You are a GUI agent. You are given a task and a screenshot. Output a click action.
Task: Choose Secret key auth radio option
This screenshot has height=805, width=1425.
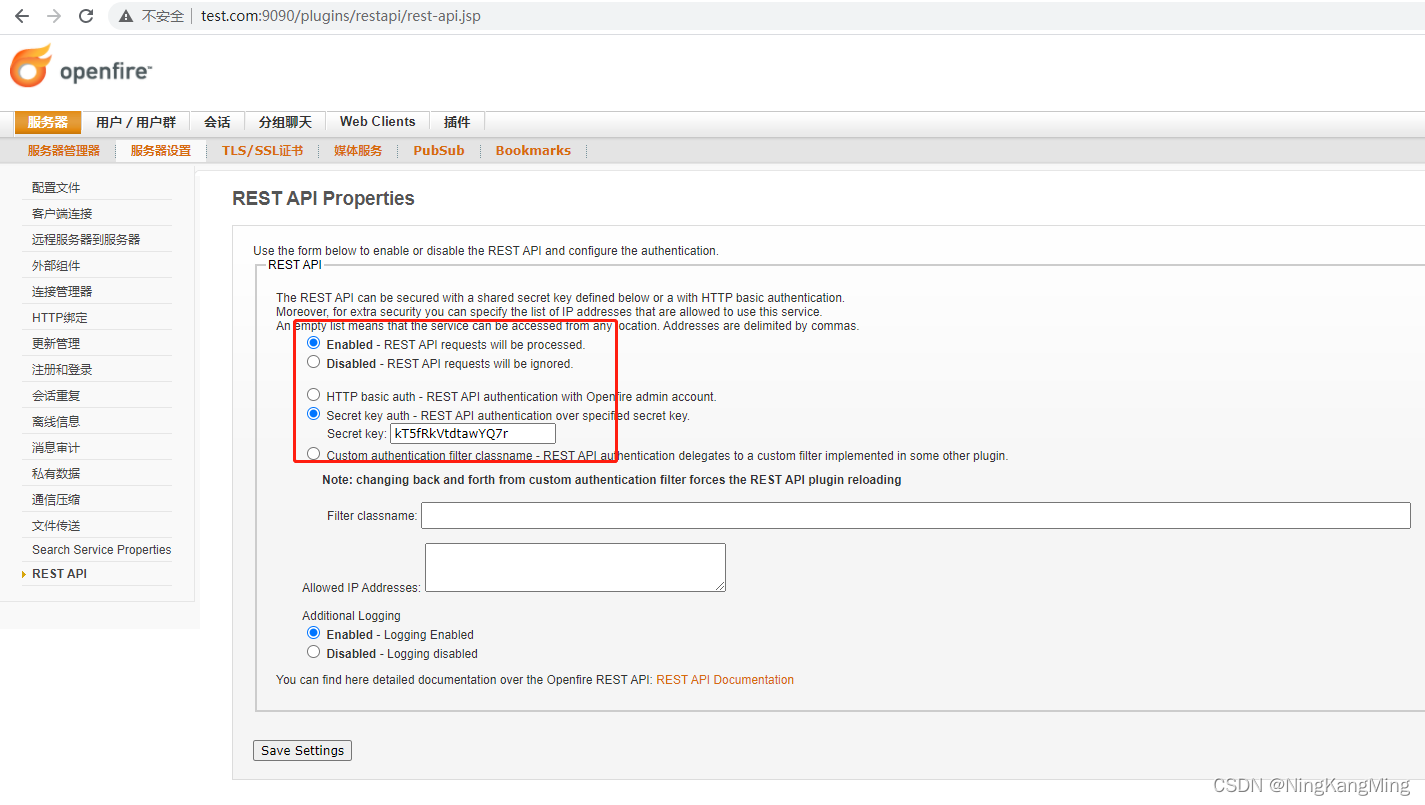click(x=314, y=414)
